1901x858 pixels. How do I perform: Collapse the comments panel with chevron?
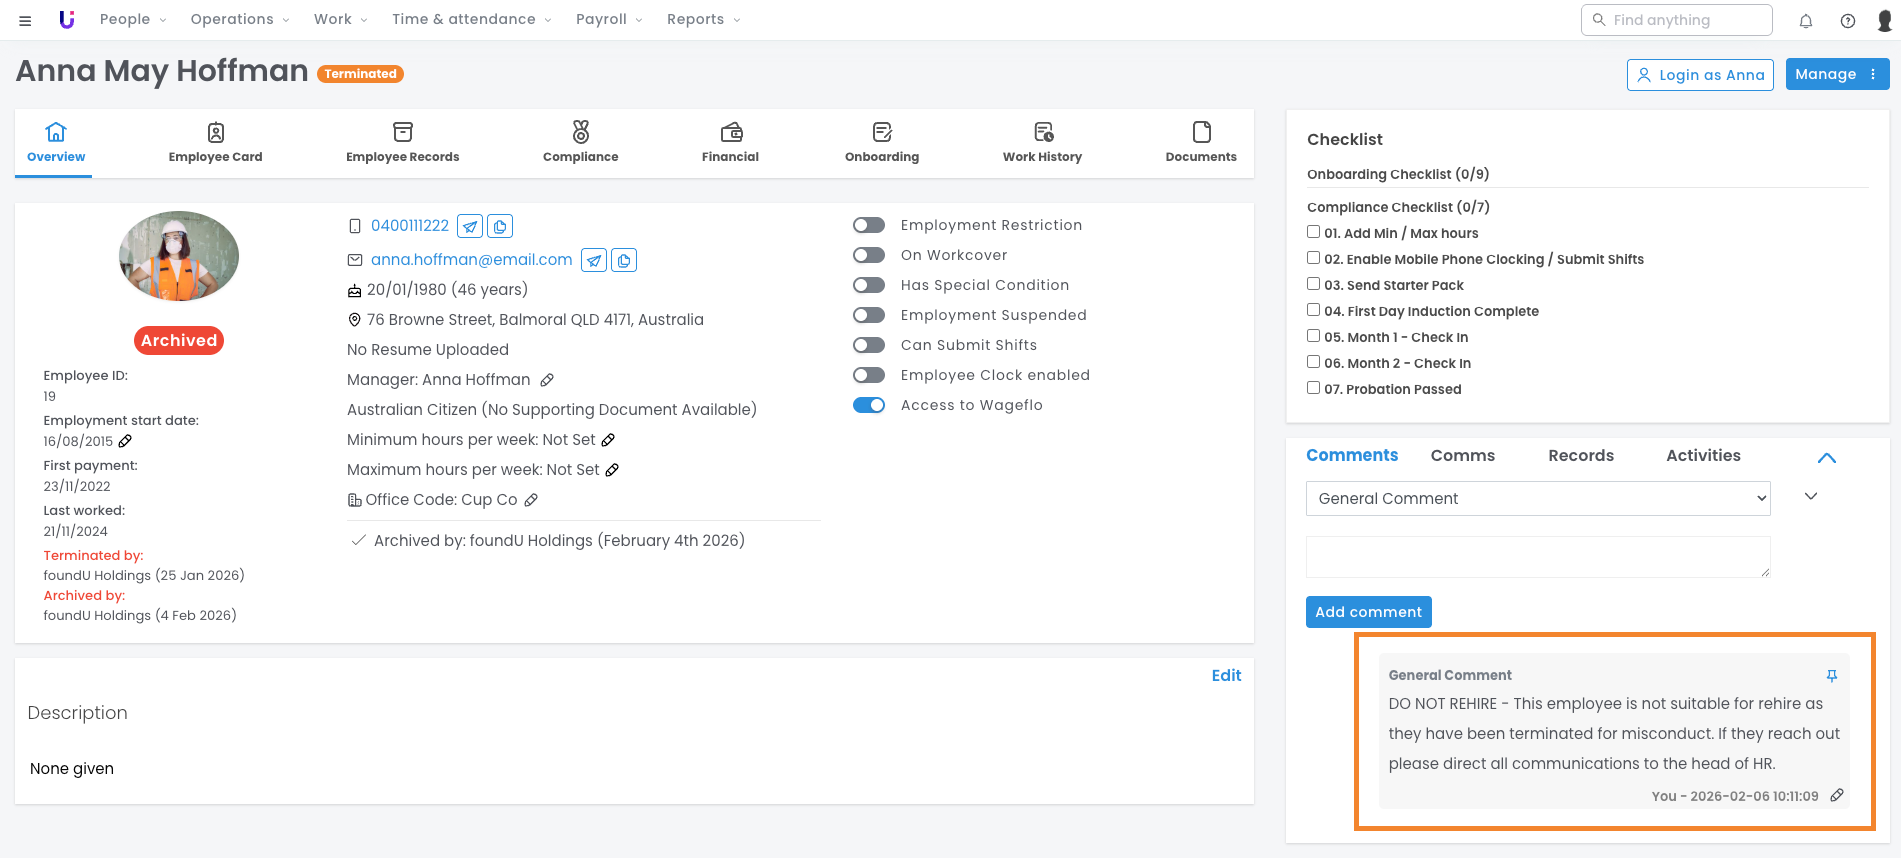(x=1826, y=457)
